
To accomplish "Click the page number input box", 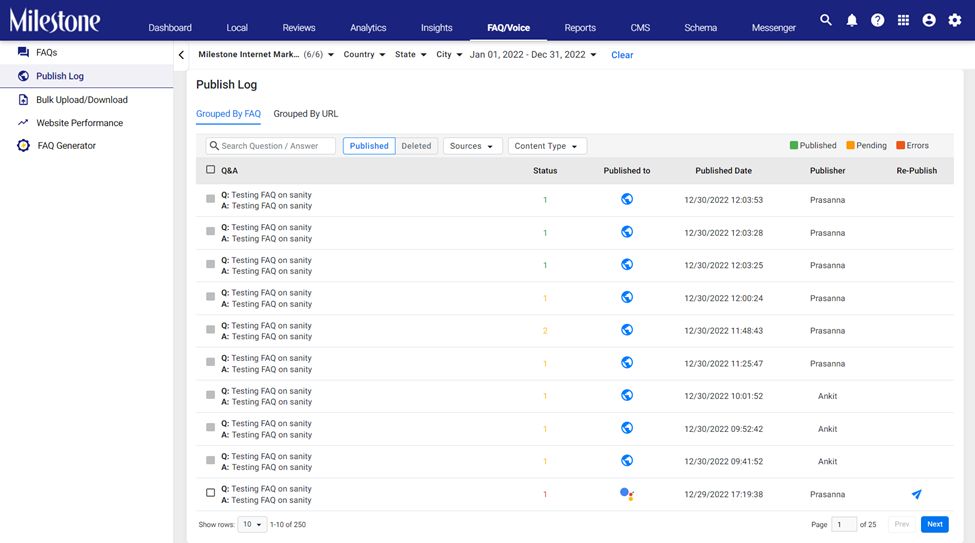I will coord(844,524).
